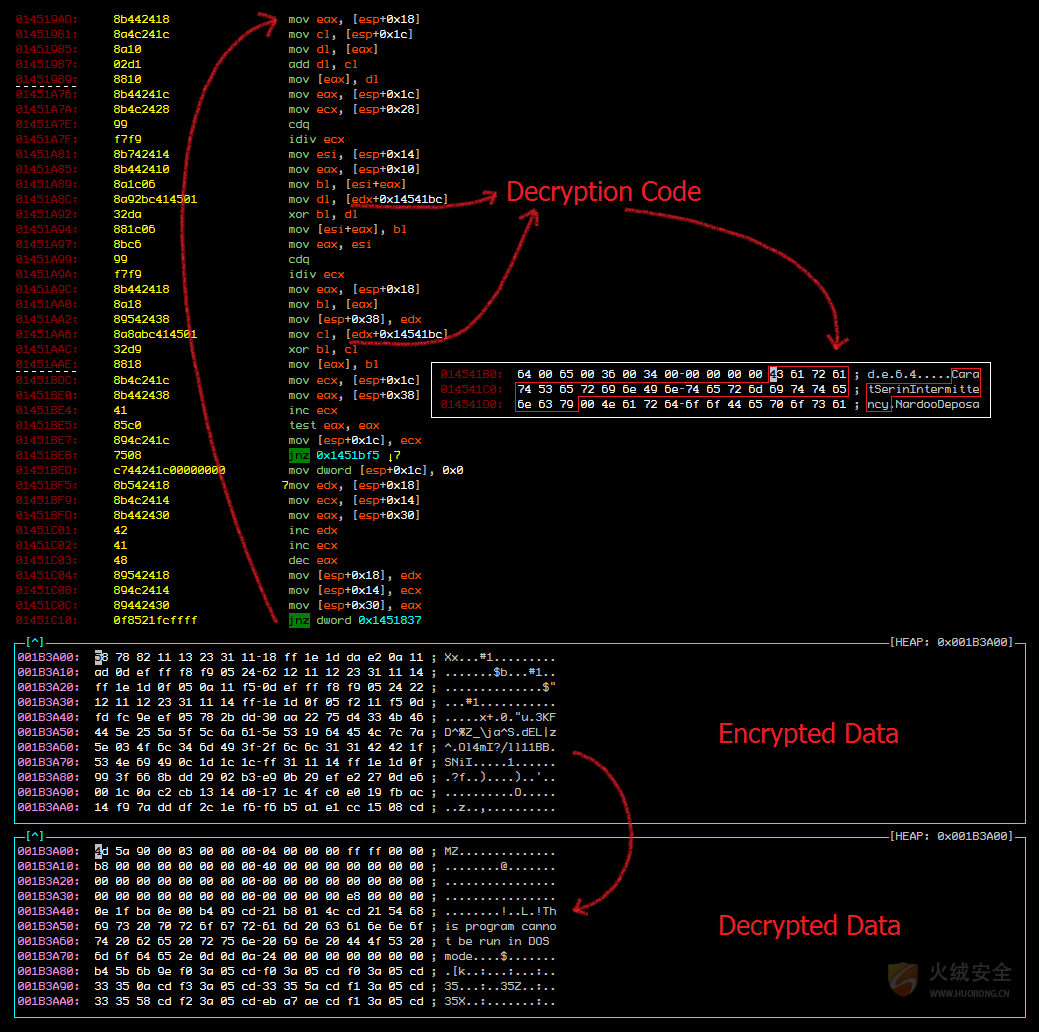Screen dimensions: 1039x1032
Task: Click the boxed tSerinIntermitte string
Action: (923, 389)
